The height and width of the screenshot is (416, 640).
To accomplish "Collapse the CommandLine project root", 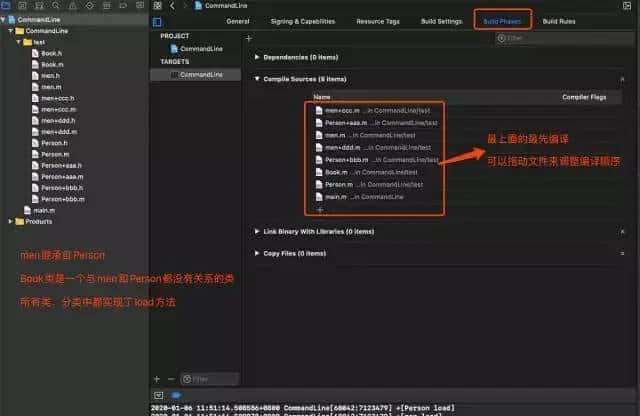I will (3, 20).
